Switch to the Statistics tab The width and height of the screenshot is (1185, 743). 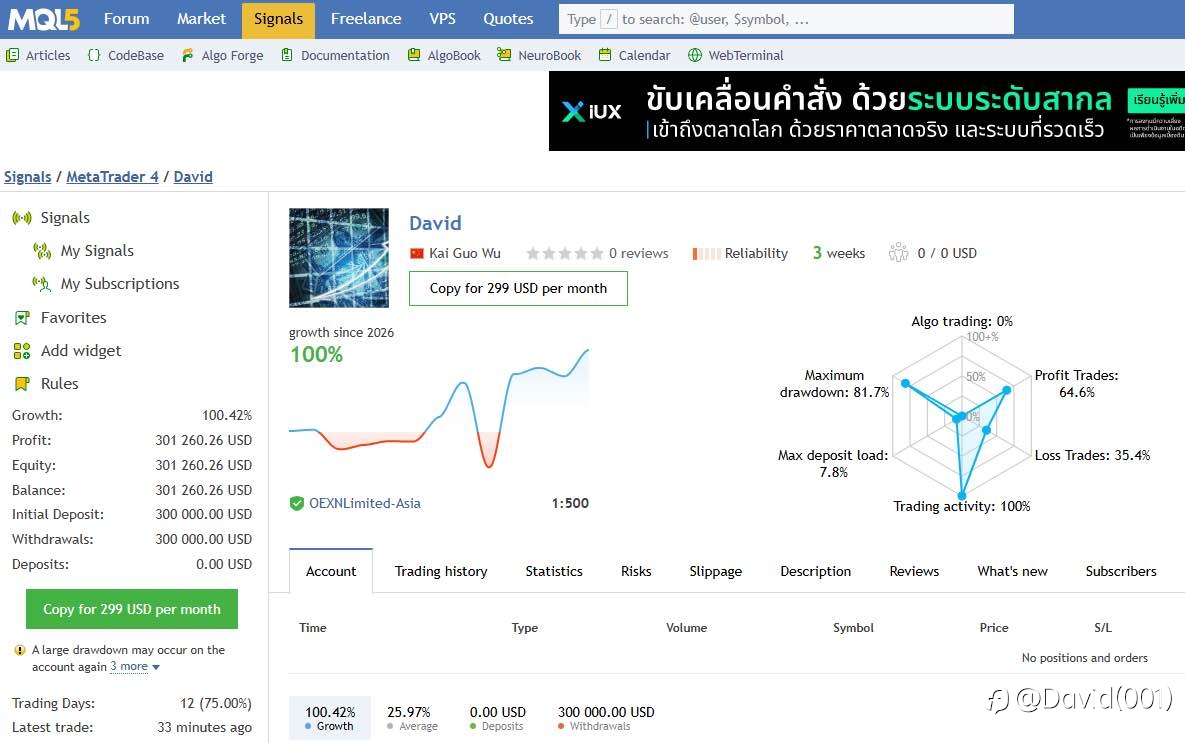click(554, 571)
